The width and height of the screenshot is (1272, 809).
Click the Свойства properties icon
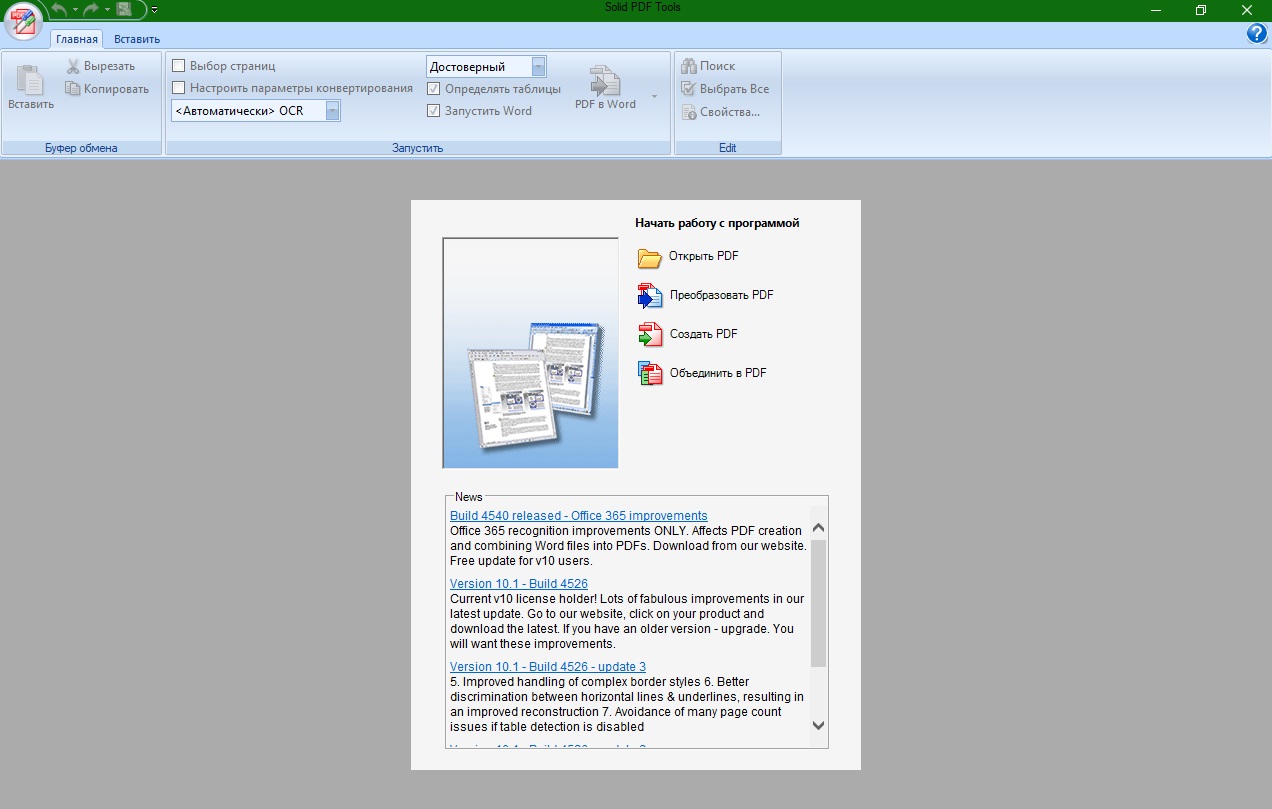click(688, 112)
